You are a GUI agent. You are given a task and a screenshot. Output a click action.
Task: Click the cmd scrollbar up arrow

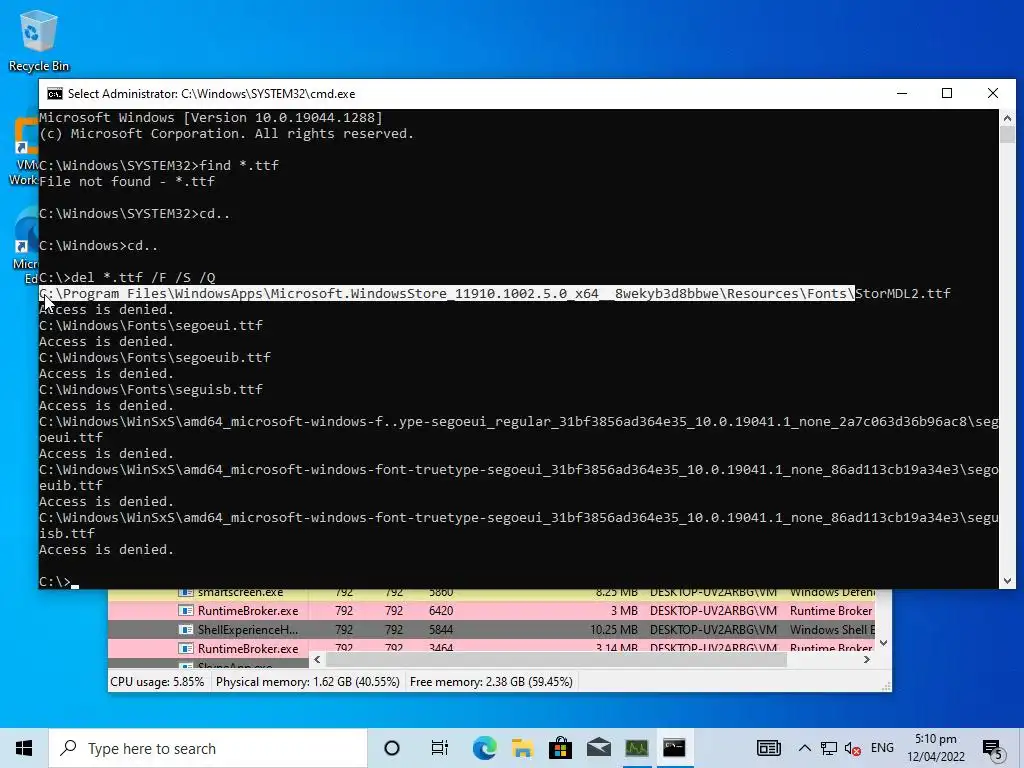(1007, 118)
